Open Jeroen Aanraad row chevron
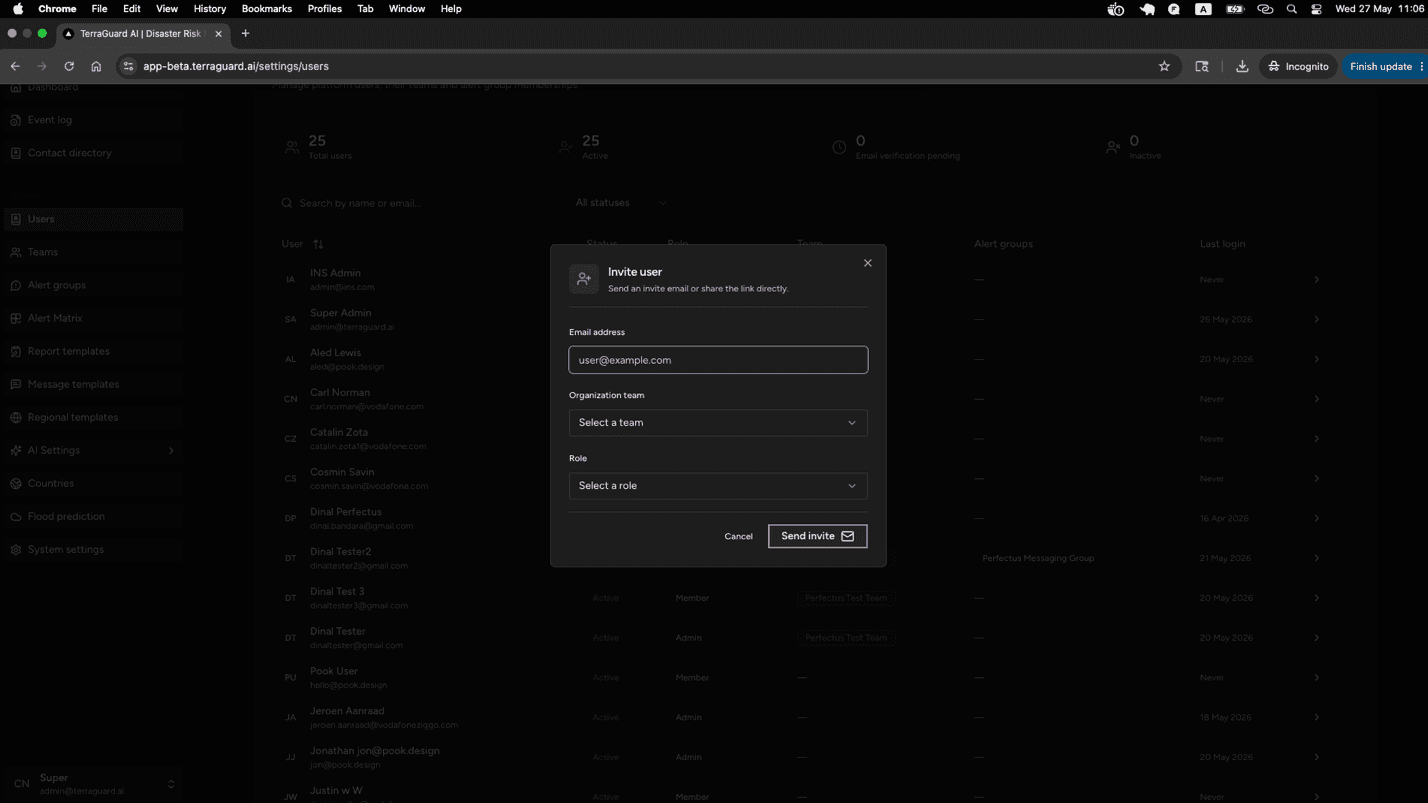This screenshot has height=803, width=1428. [x=1316, y=717]
